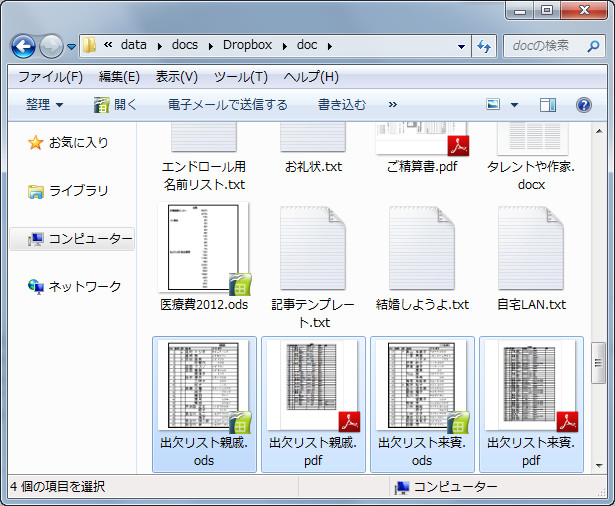Select 記事テンプレート.txt file icon

313,248
